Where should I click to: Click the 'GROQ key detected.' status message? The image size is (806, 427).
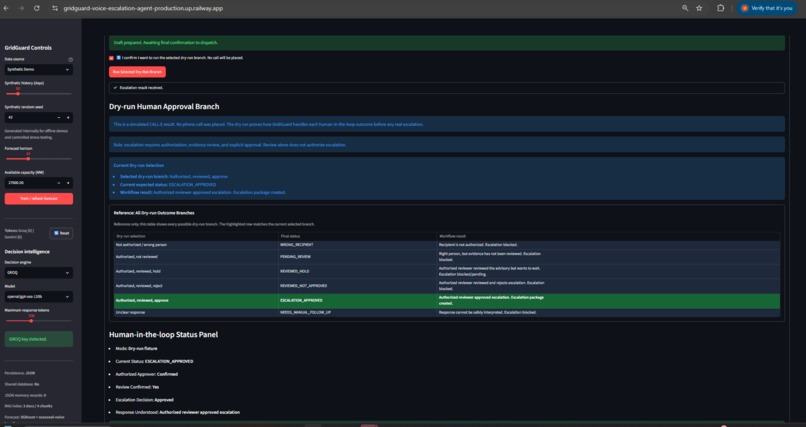[x=39, y=339]
